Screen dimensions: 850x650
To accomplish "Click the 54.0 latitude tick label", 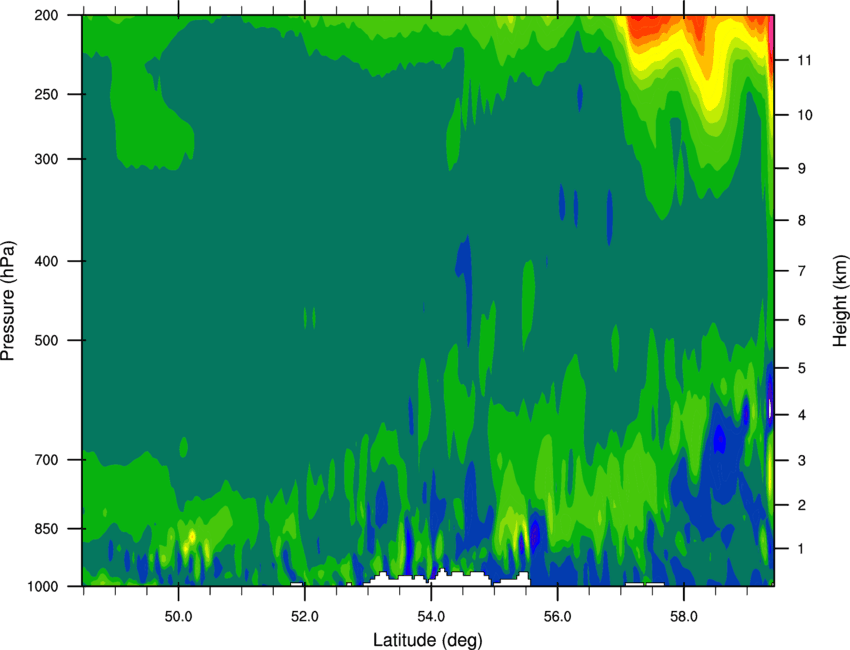I will [x=432, y=617].
